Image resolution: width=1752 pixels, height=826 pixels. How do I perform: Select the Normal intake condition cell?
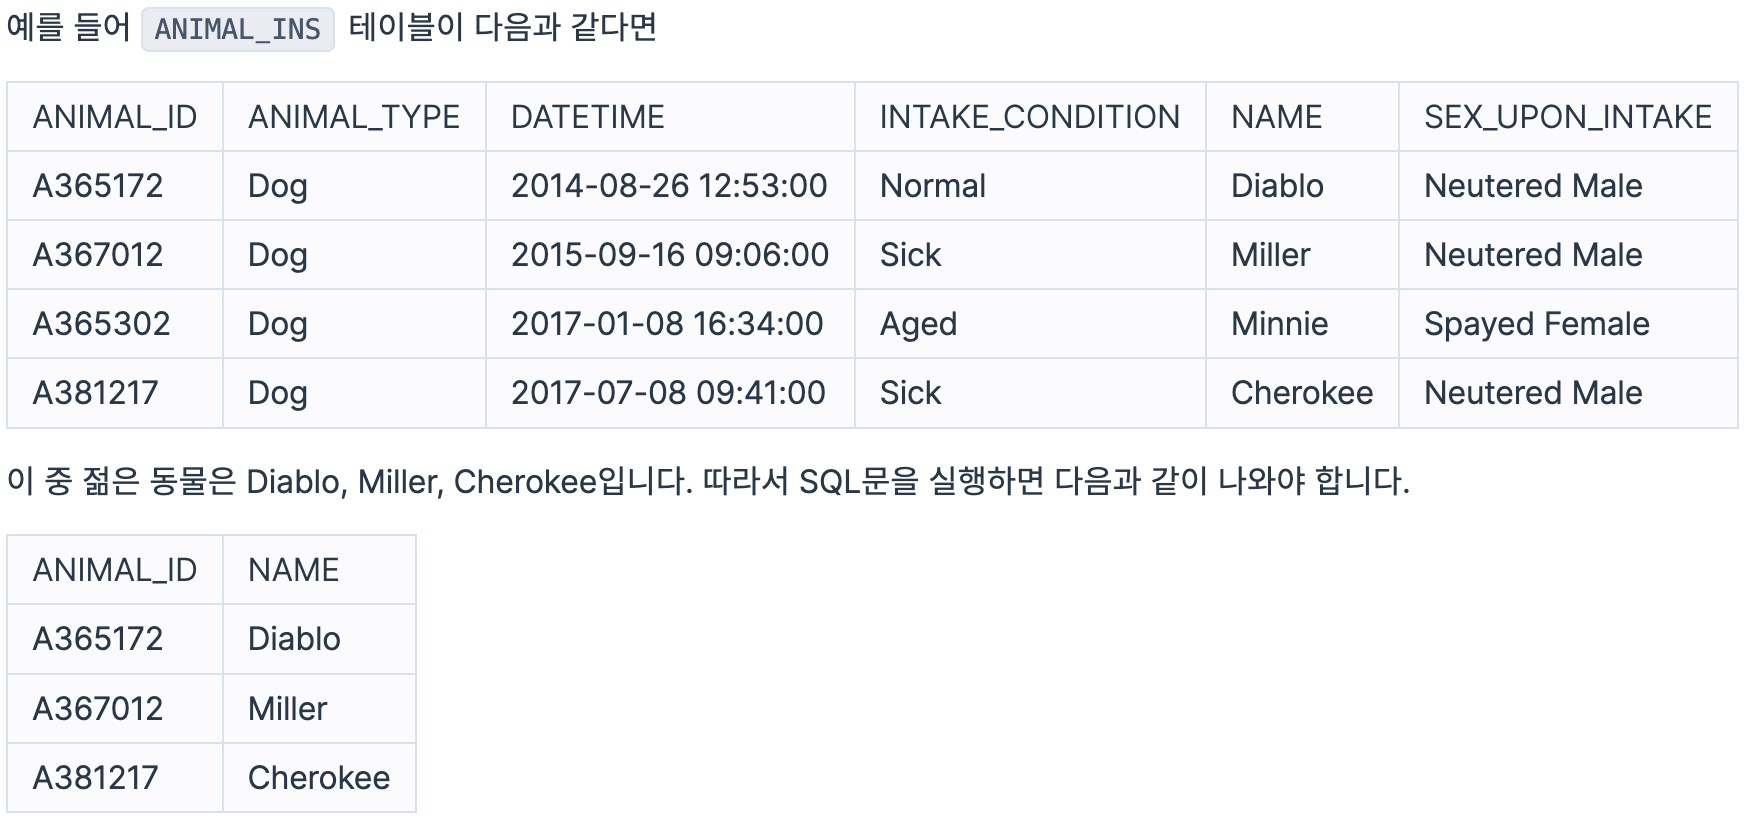[1030, 186]
